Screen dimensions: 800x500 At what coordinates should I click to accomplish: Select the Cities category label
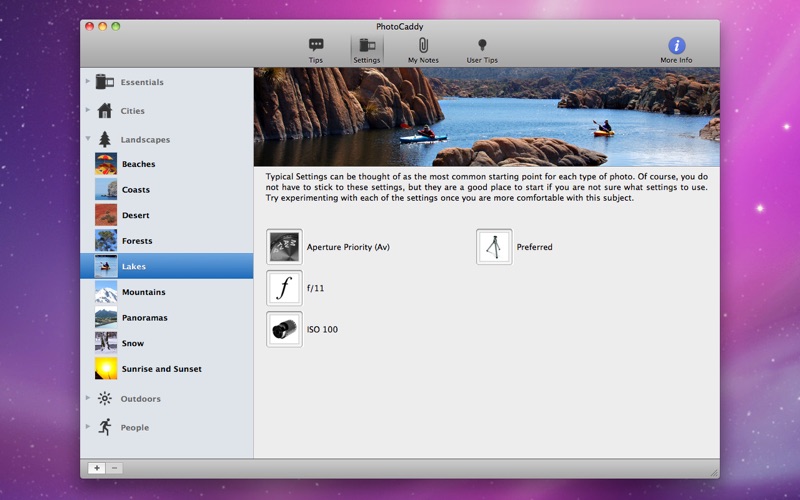[133, 111]
